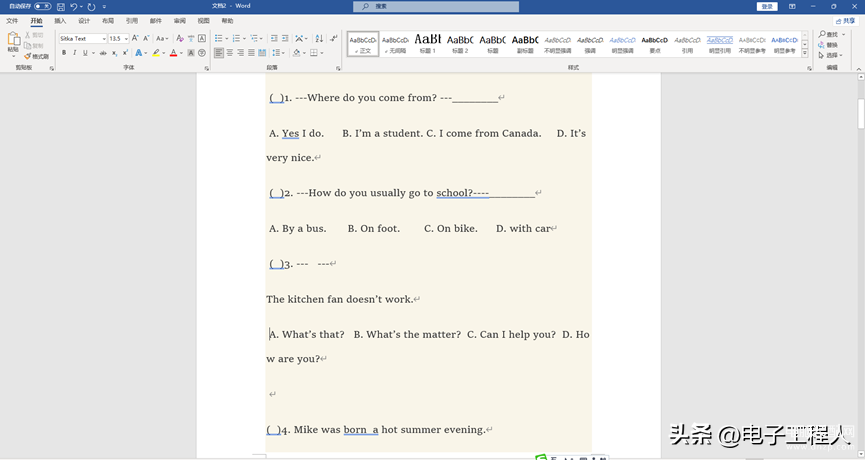This screenshot has height=460, width=865.
Task: Switch to the 设计 tab
Action: pos(84,21)
